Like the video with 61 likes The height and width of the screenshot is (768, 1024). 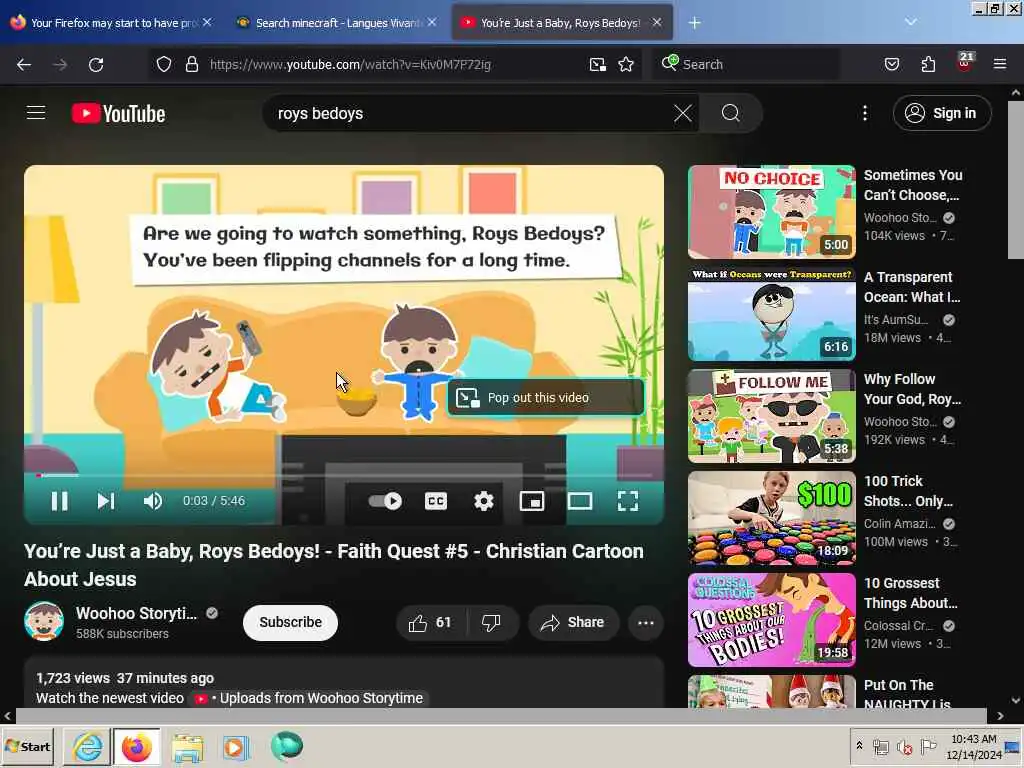click(430, 622)
